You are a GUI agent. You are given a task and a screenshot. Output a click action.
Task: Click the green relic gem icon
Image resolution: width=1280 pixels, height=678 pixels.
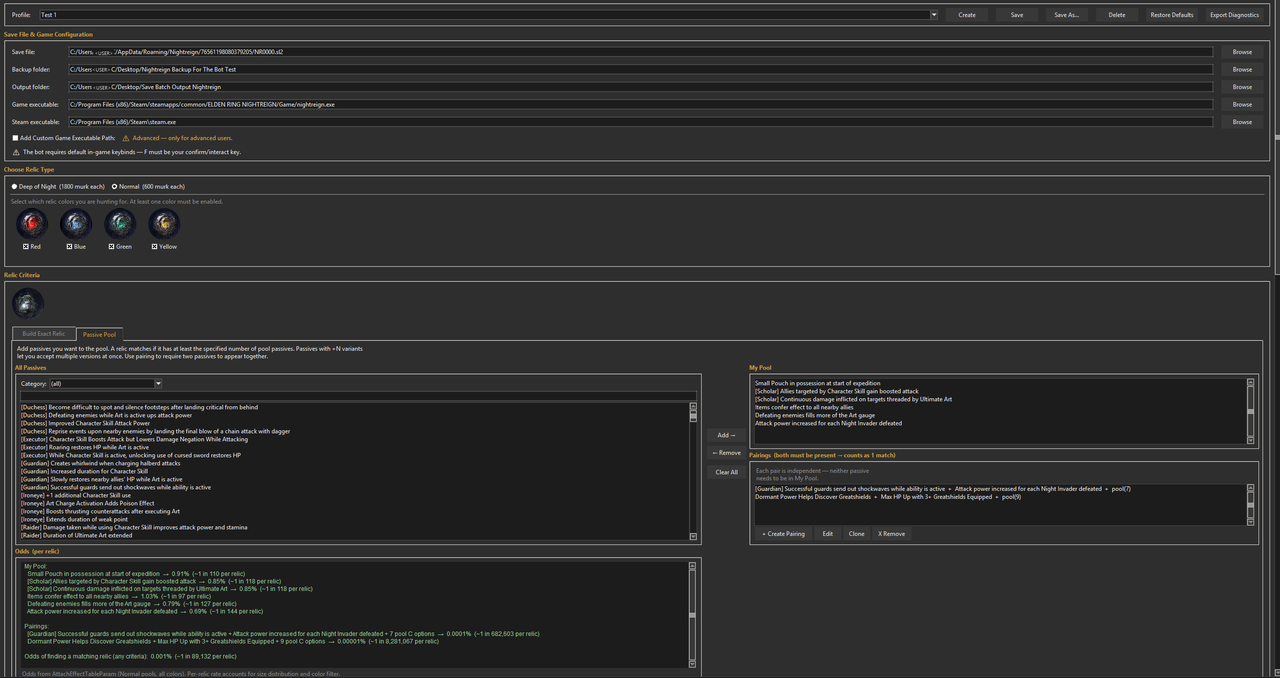120,224
